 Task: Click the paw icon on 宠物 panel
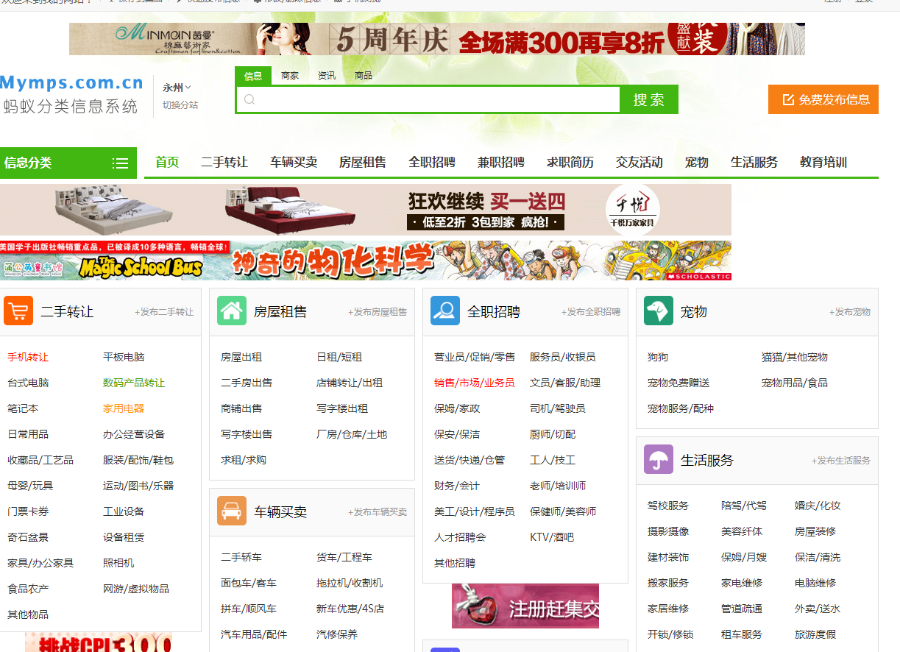[x=658, y=311]
